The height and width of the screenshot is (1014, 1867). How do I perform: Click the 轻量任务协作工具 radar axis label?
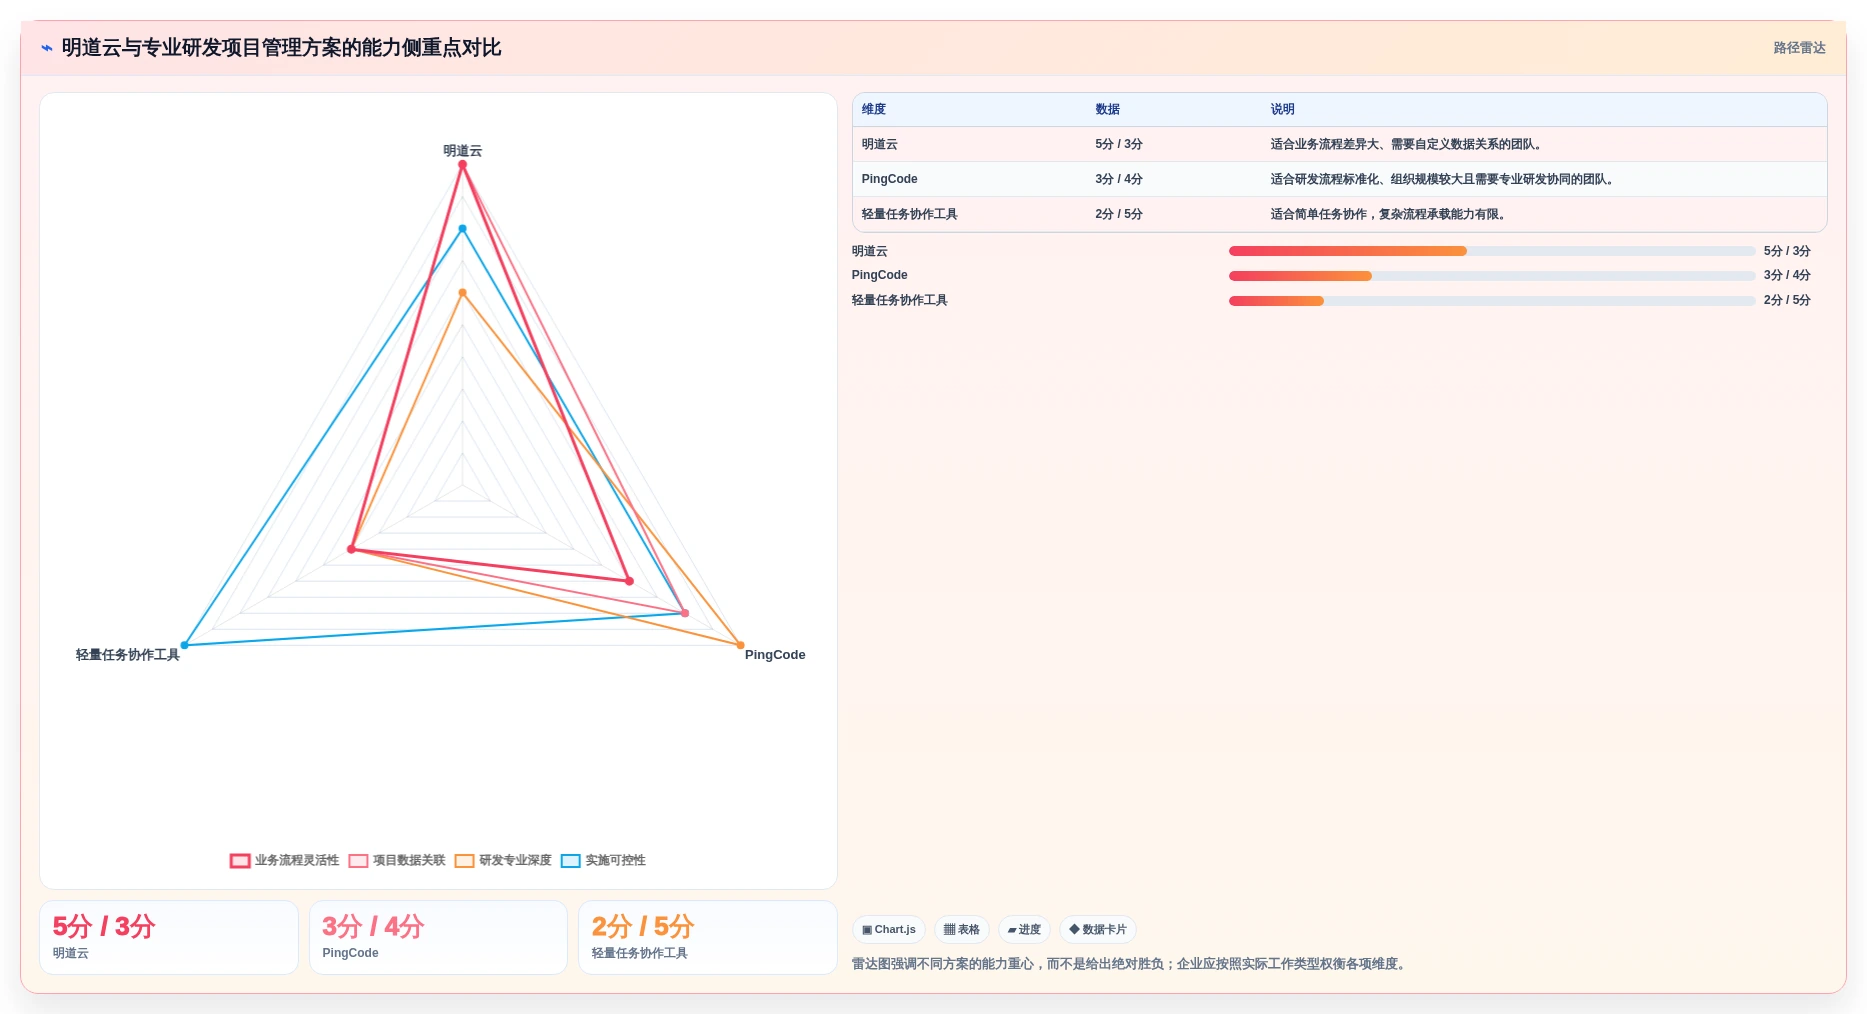click(x=128, y=655)
